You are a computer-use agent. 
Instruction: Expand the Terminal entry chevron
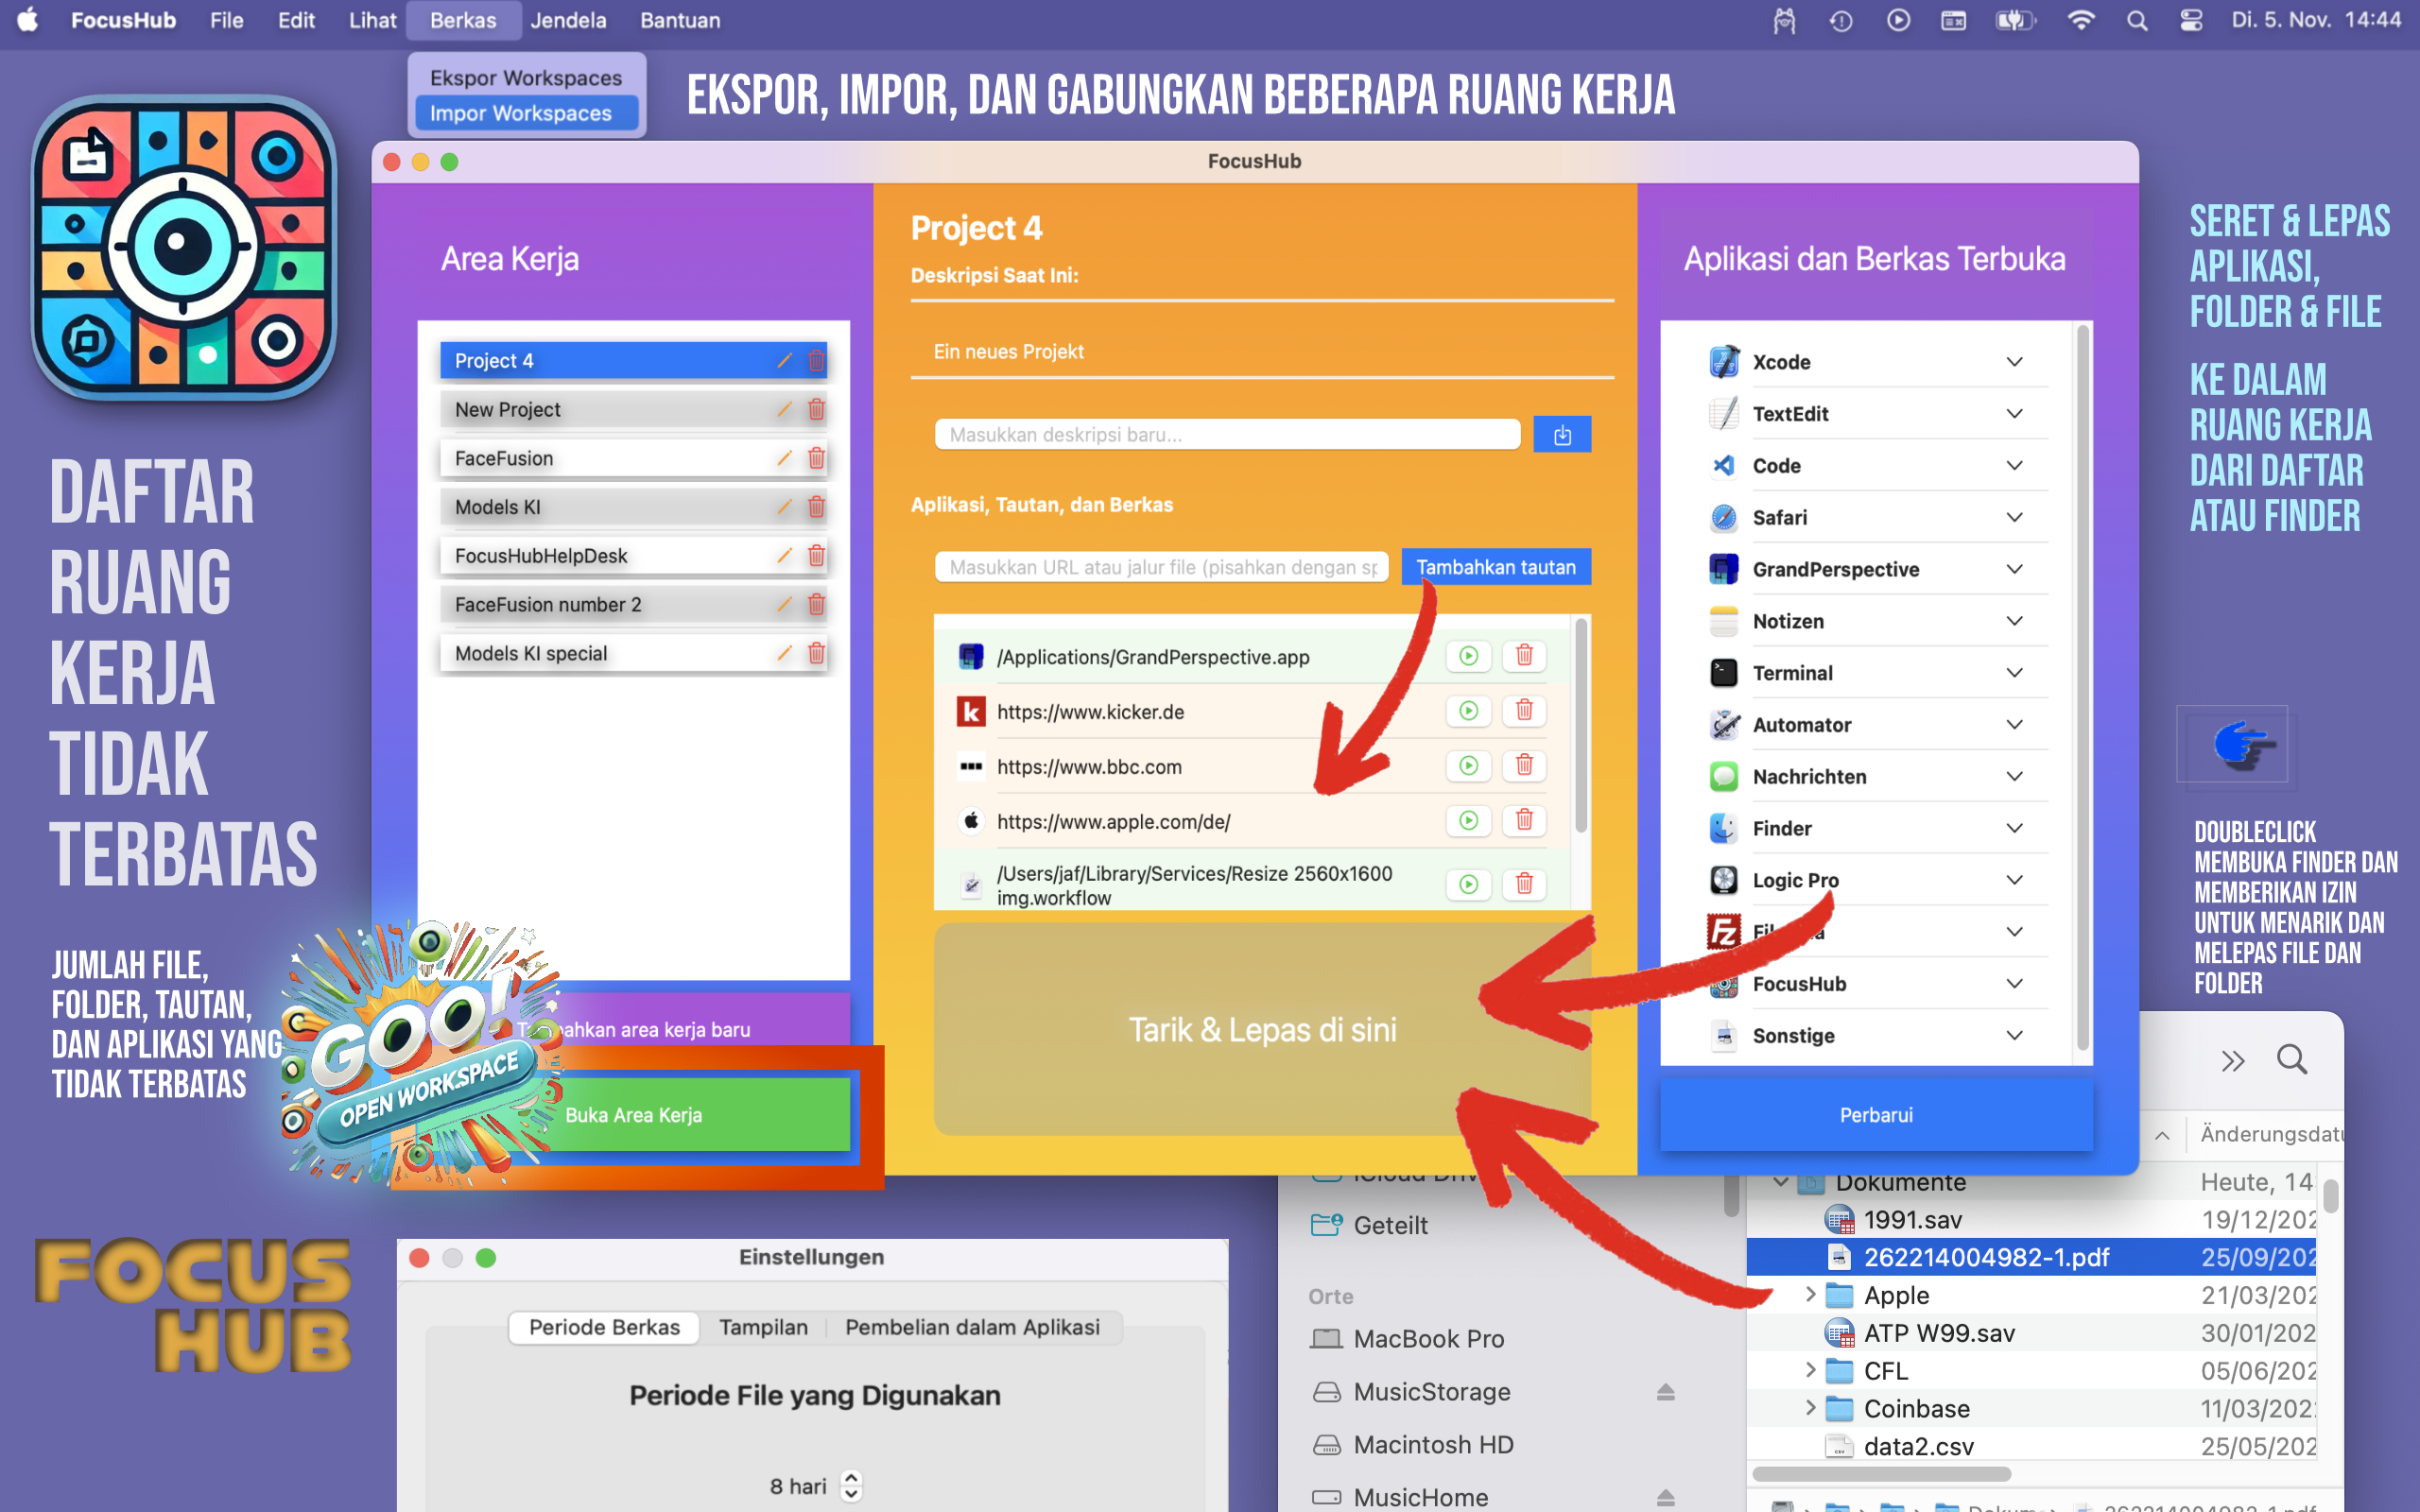tap(2014, 673)
